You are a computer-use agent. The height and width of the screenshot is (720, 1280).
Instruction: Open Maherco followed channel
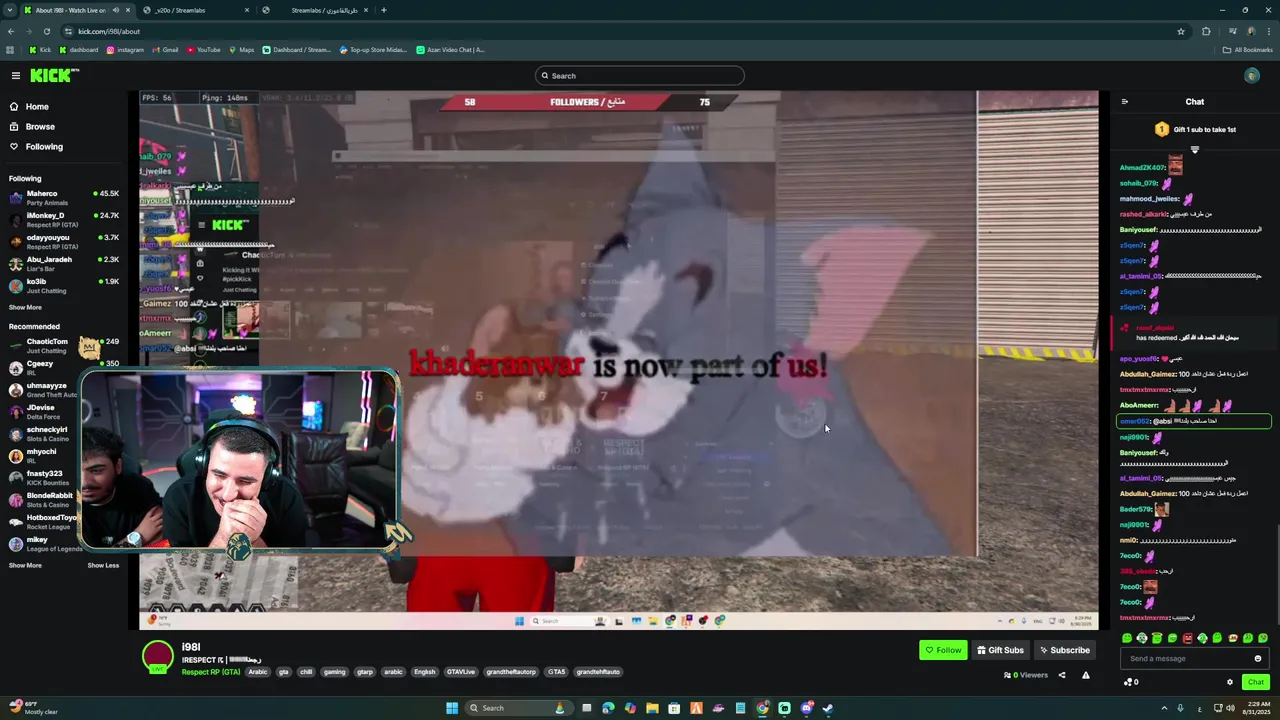[64, 198]
